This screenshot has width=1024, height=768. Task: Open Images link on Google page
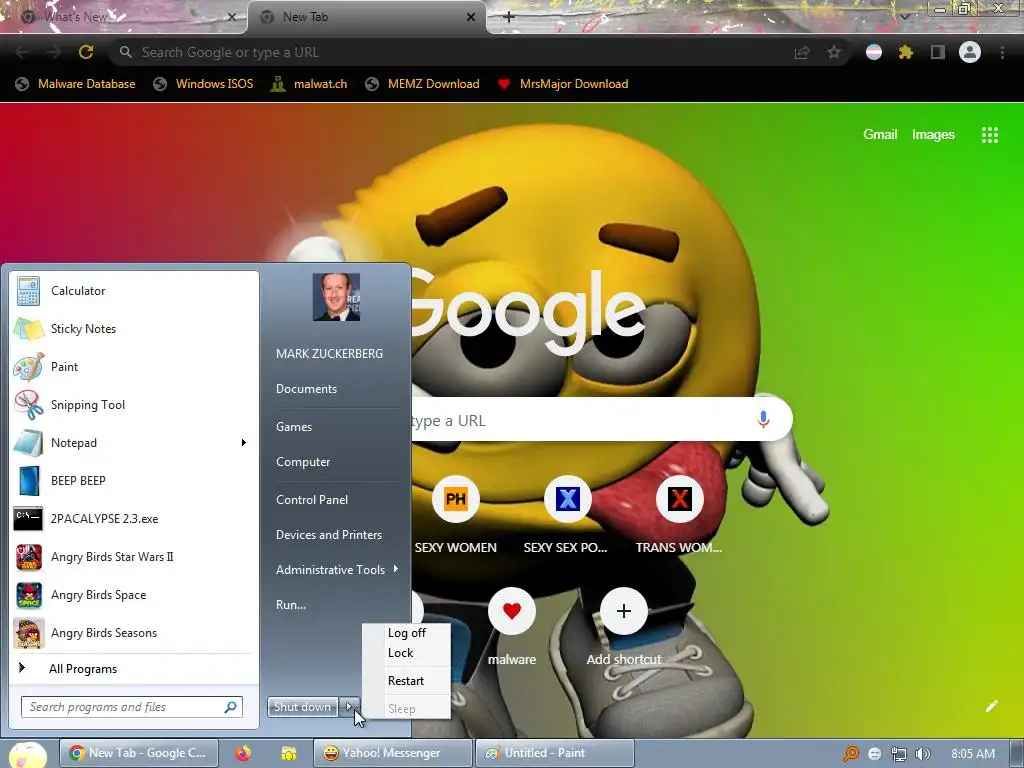pyautogui.click(x=933, y=135)
